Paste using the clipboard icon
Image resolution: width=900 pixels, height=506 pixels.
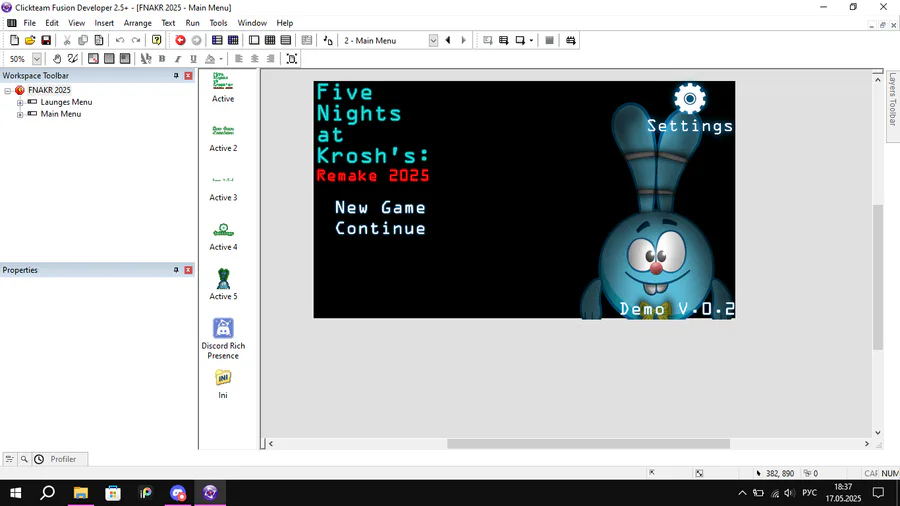click(x=99, y=40)
